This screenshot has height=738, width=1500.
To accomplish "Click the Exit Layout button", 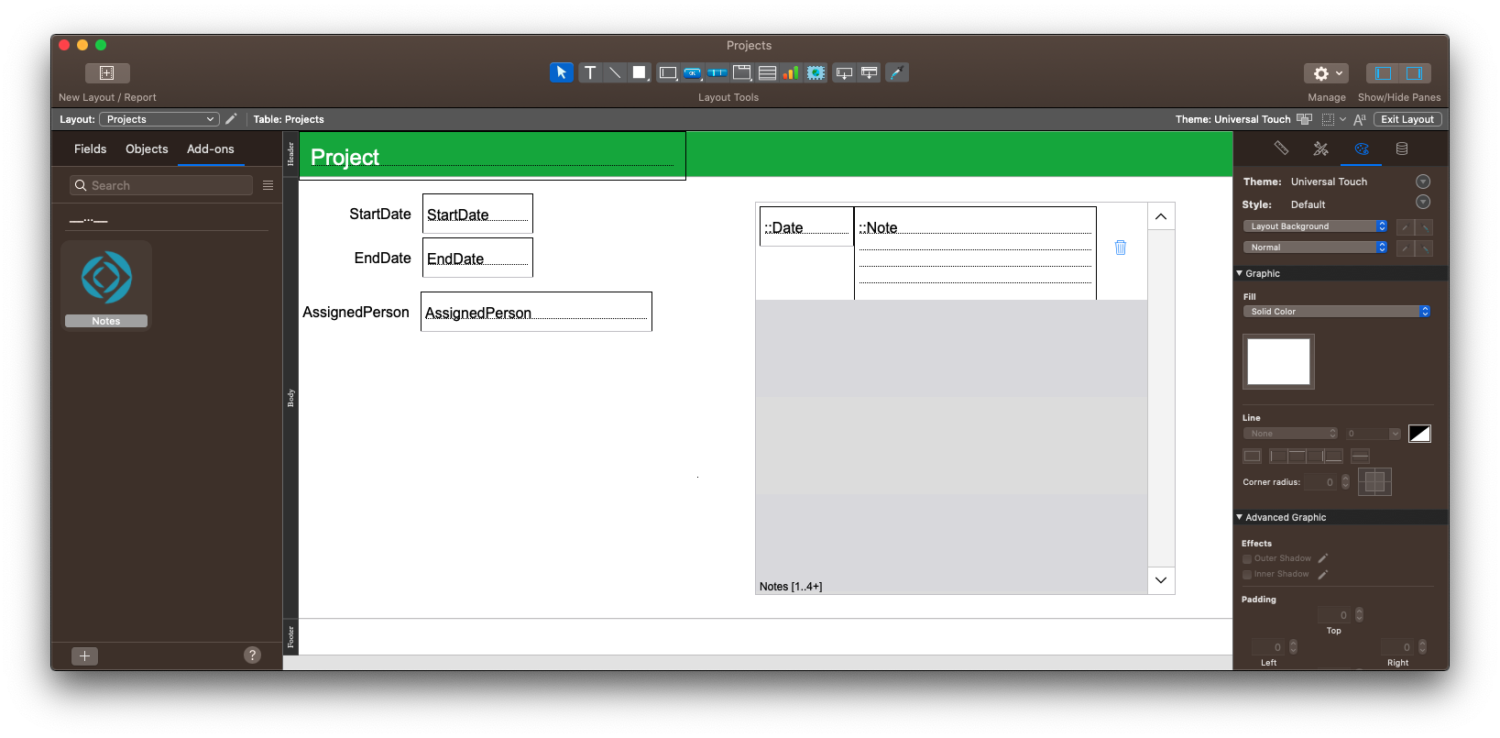I will point(1406,119).
